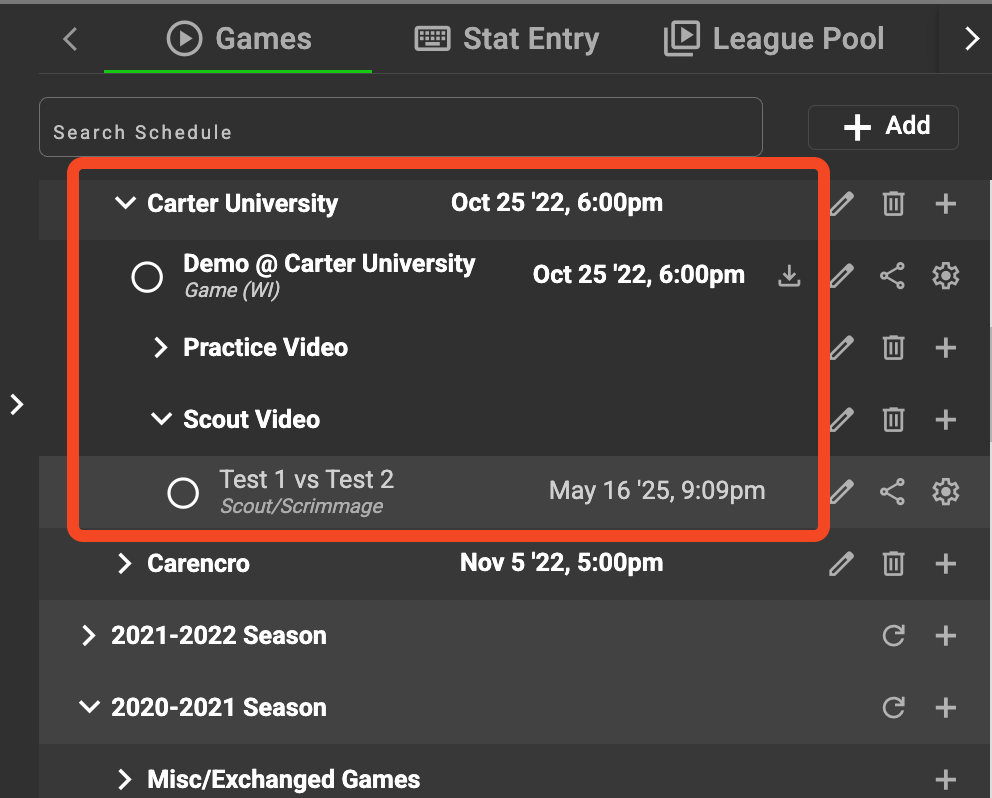The height and width of the screenshot is (798, 992).
Task: Collapse the 2020-2021 Season
Action: [89, 707]
